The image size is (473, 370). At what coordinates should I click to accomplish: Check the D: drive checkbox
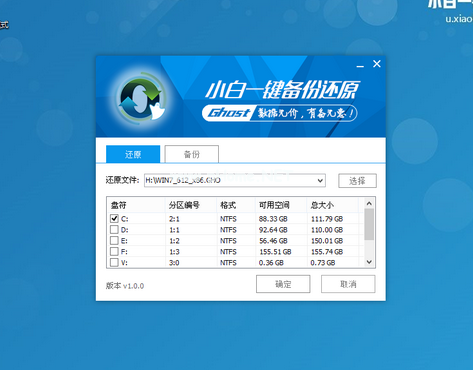pos(114,229)
